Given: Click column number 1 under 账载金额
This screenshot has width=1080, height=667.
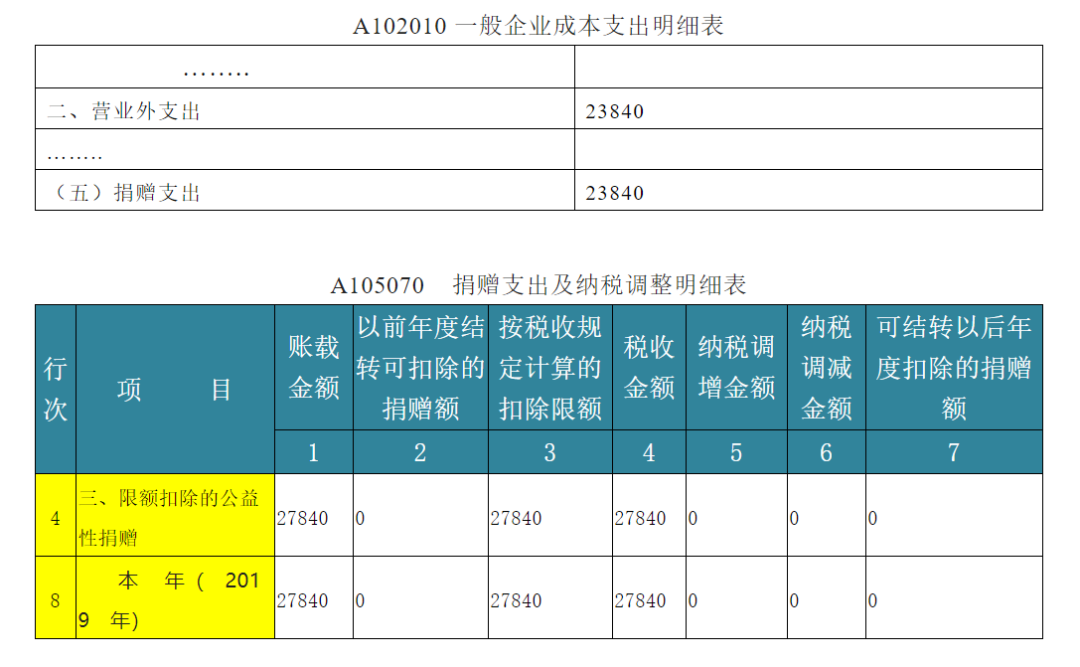Looking at the screenshot, I should (x=313, y=453).
